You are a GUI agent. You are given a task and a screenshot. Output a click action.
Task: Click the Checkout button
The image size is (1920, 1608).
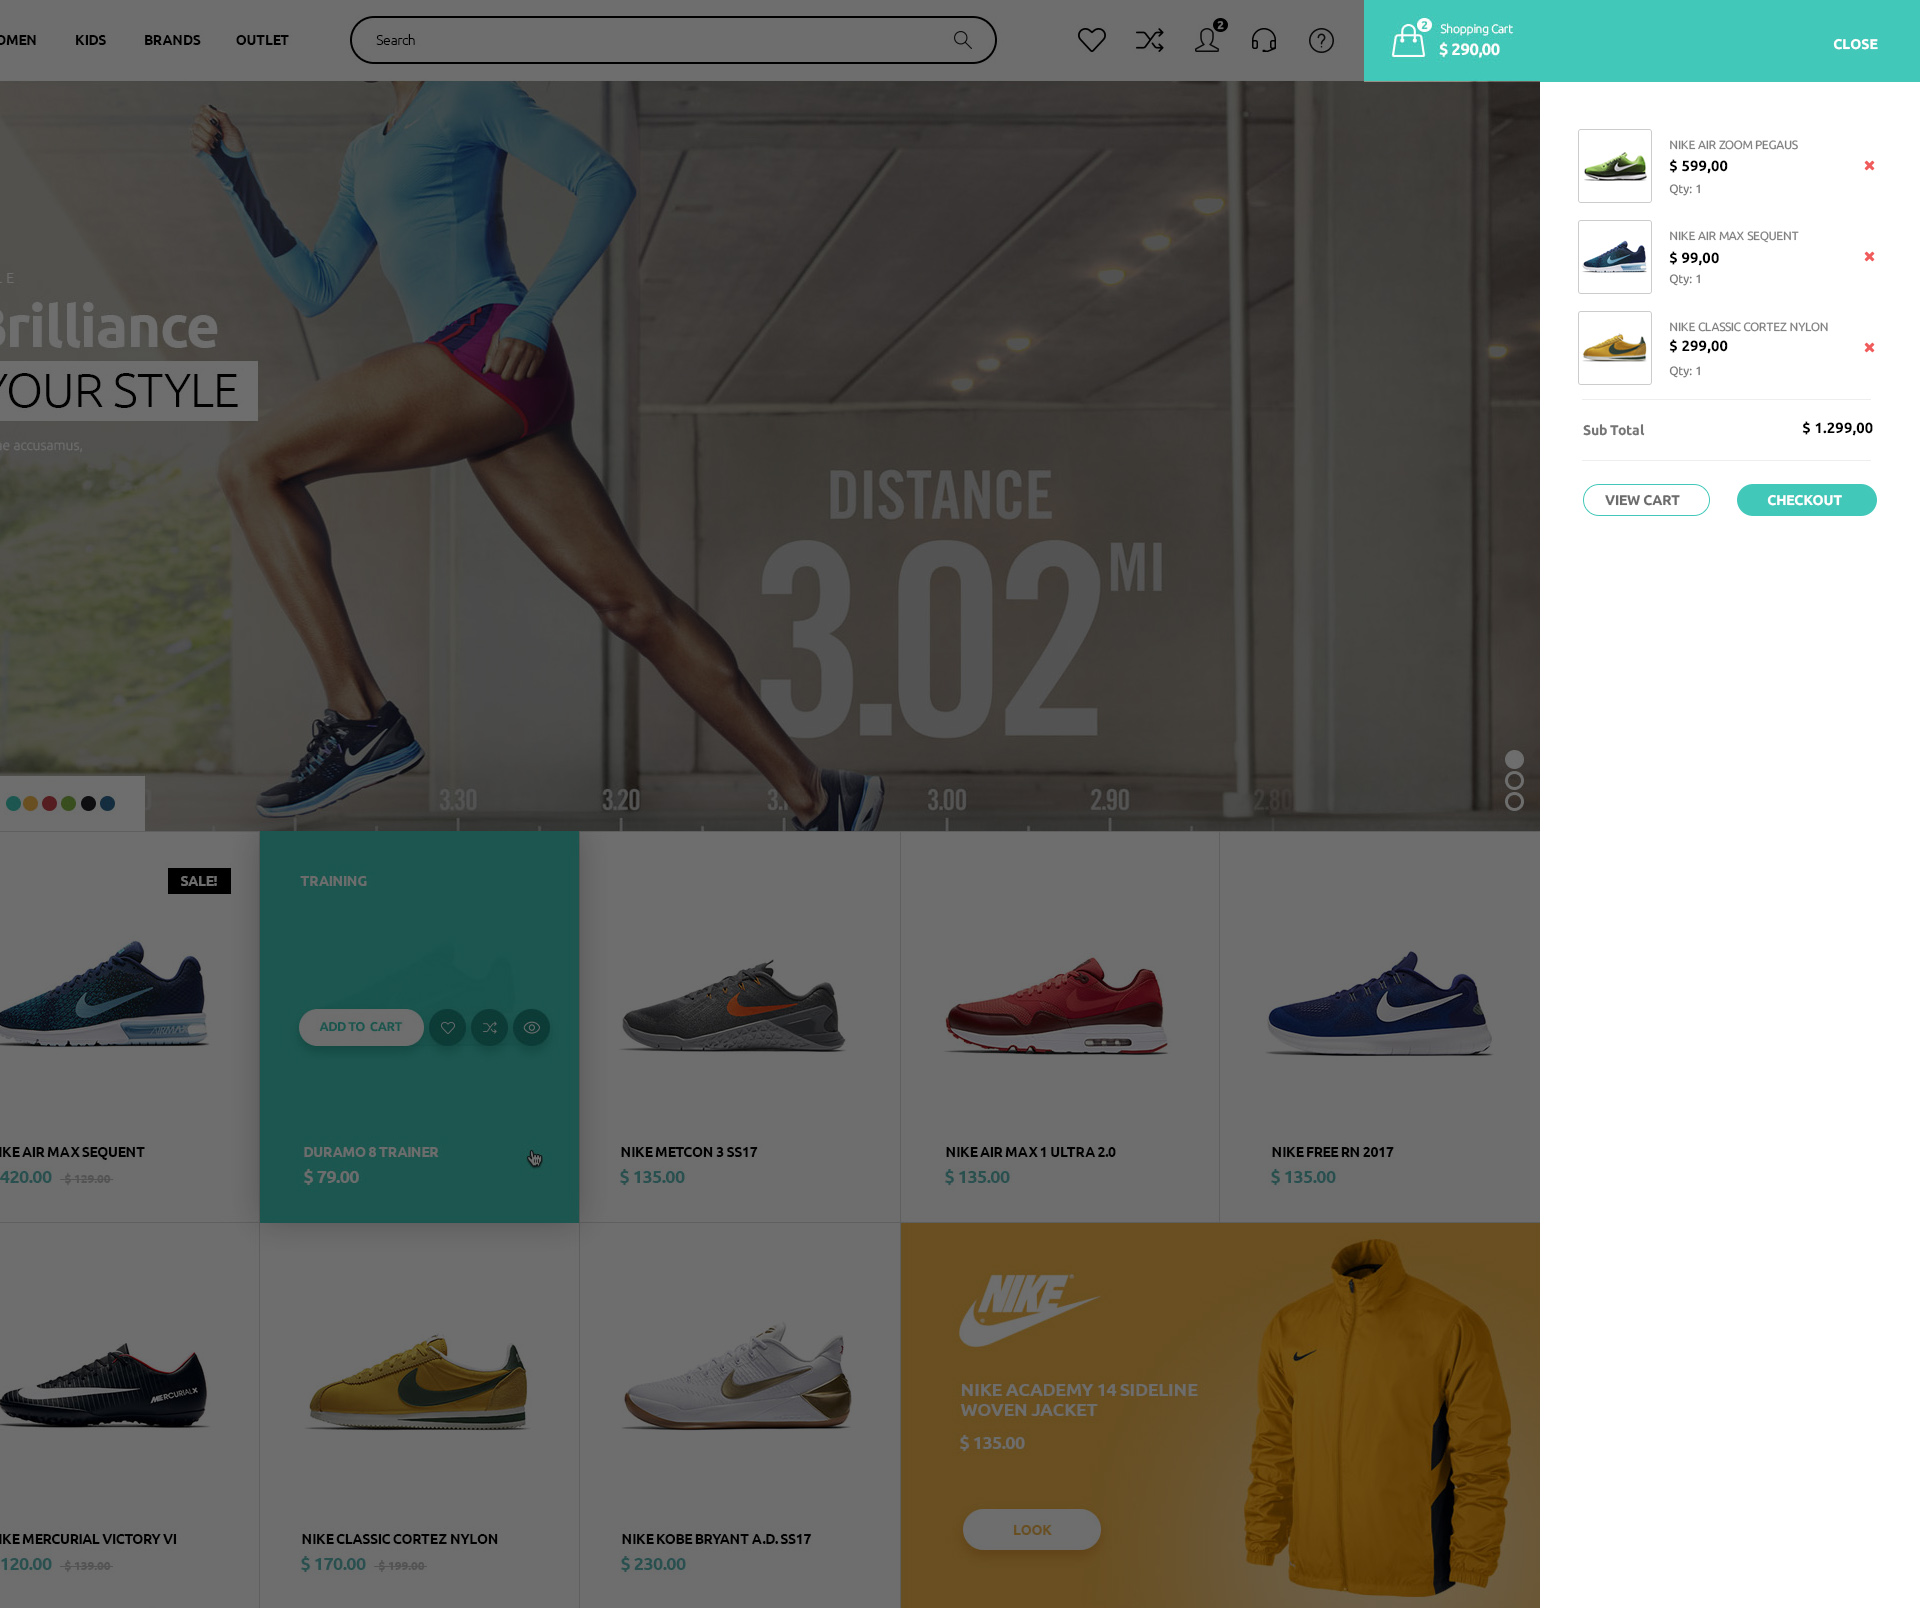tap(1805, 500)
